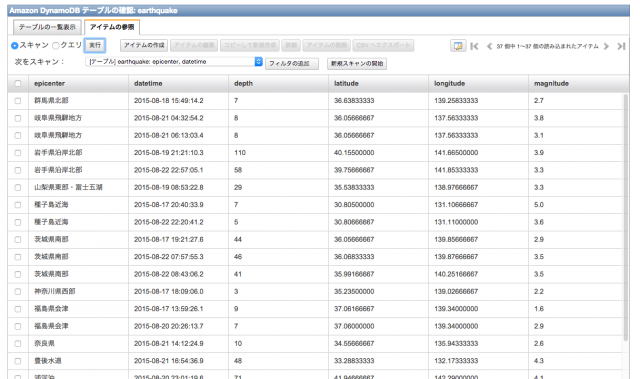
Task: Click the アイテムの作成 button
Action: click(144, 45)
